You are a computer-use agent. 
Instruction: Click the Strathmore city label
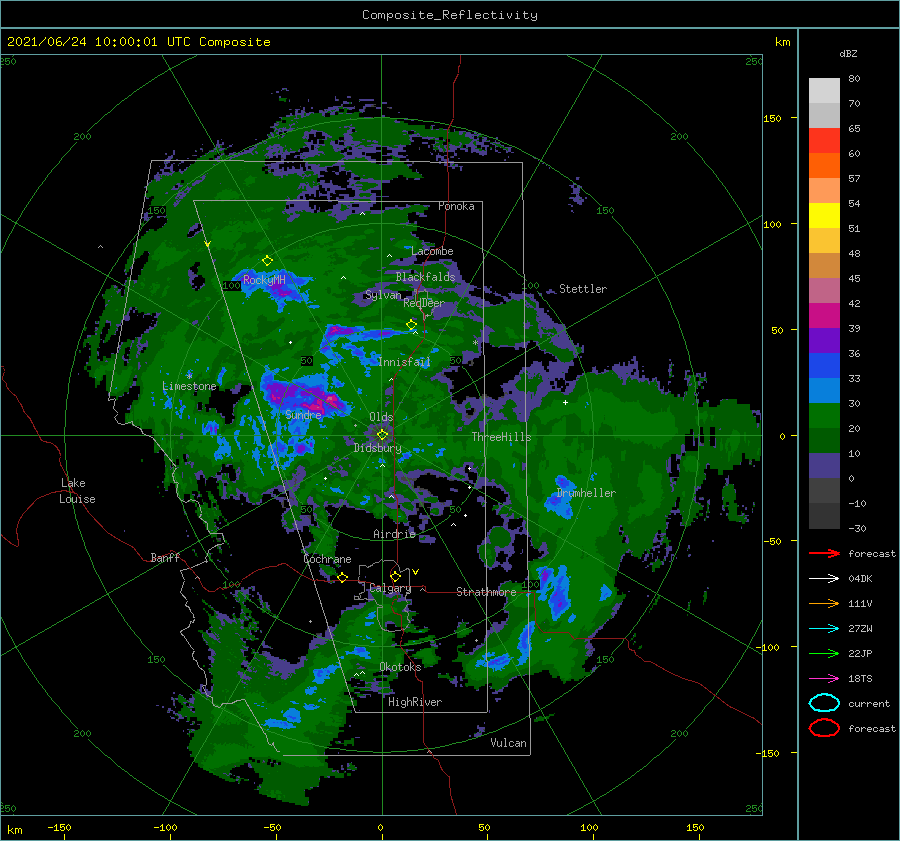pyautogui.click(x=486, y=591)
